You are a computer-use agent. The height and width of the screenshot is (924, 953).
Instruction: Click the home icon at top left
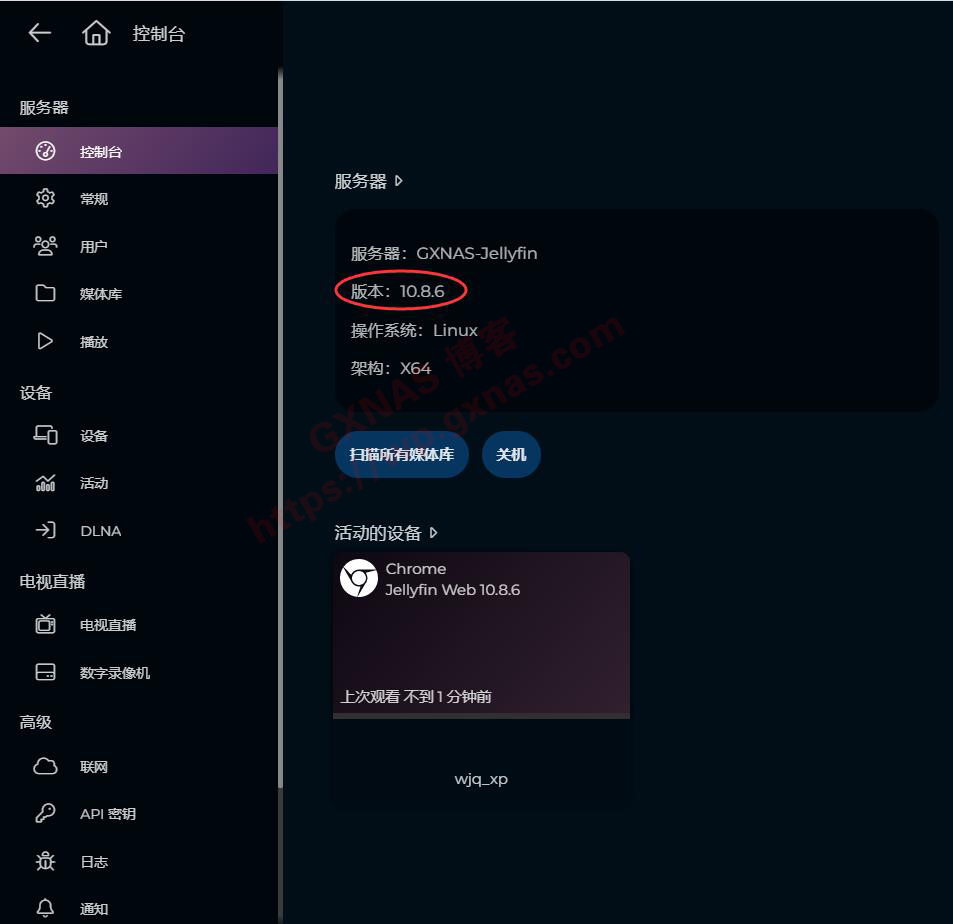(97, 32)
